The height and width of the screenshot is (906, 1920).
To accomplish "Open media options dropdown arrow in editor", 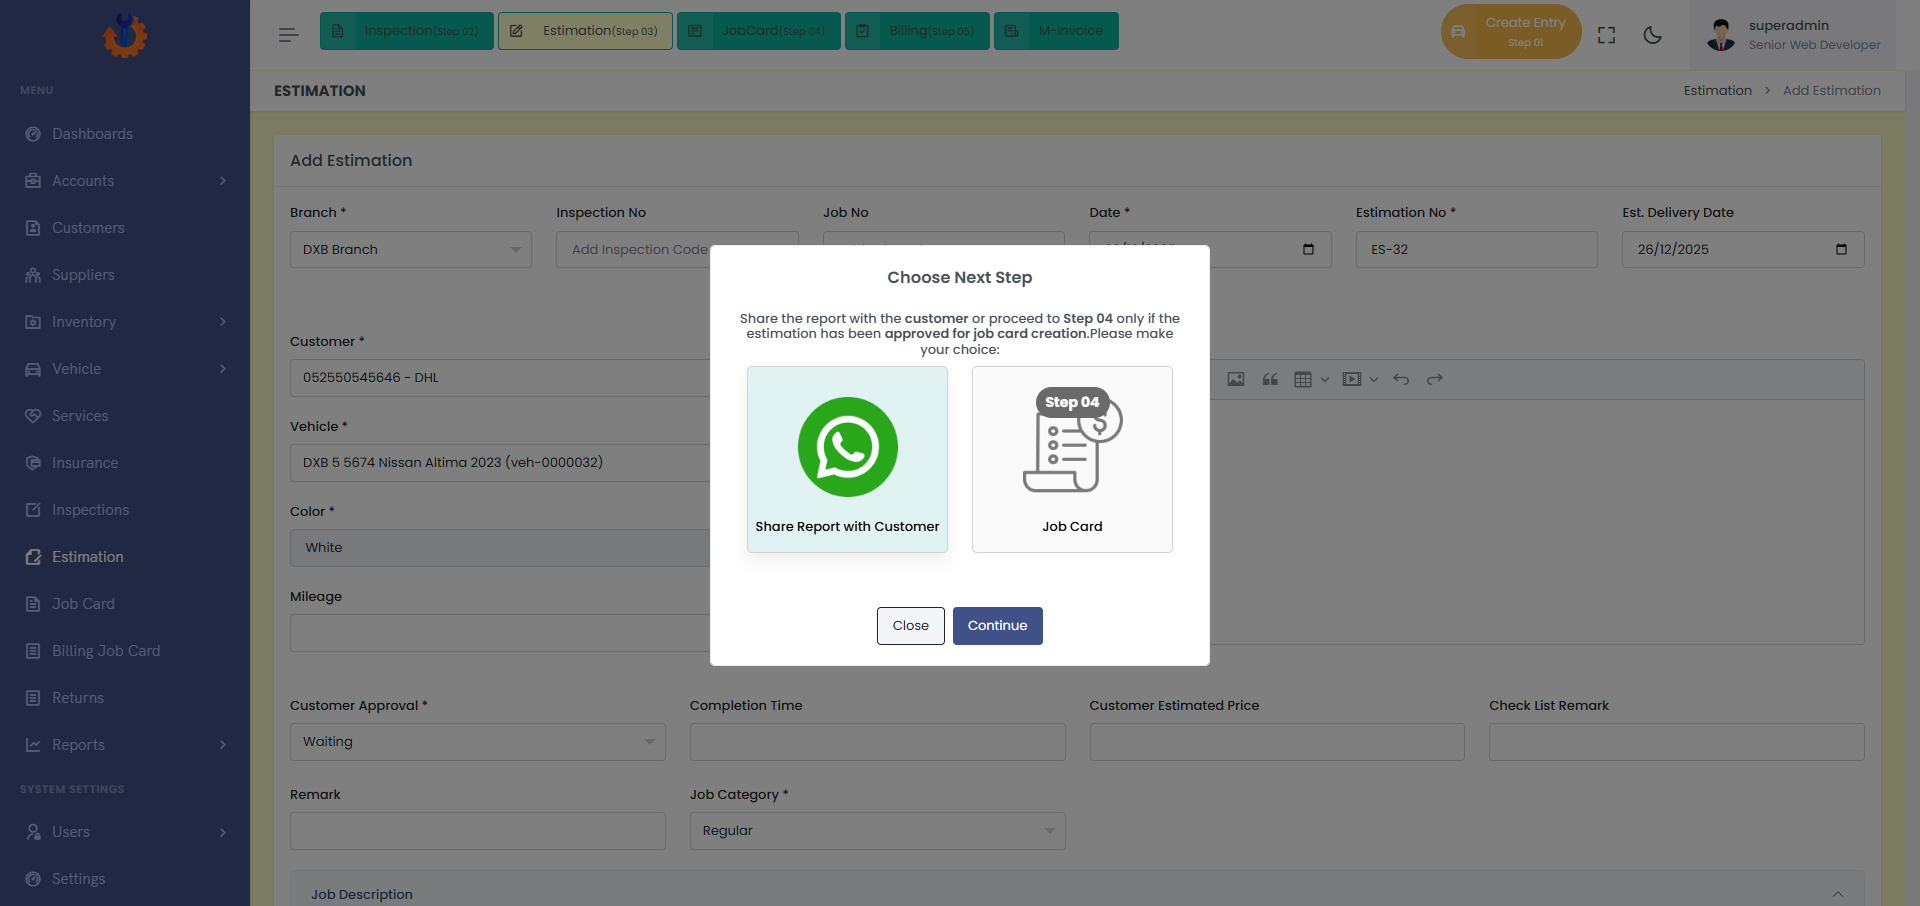I will tap(1374, 379).
